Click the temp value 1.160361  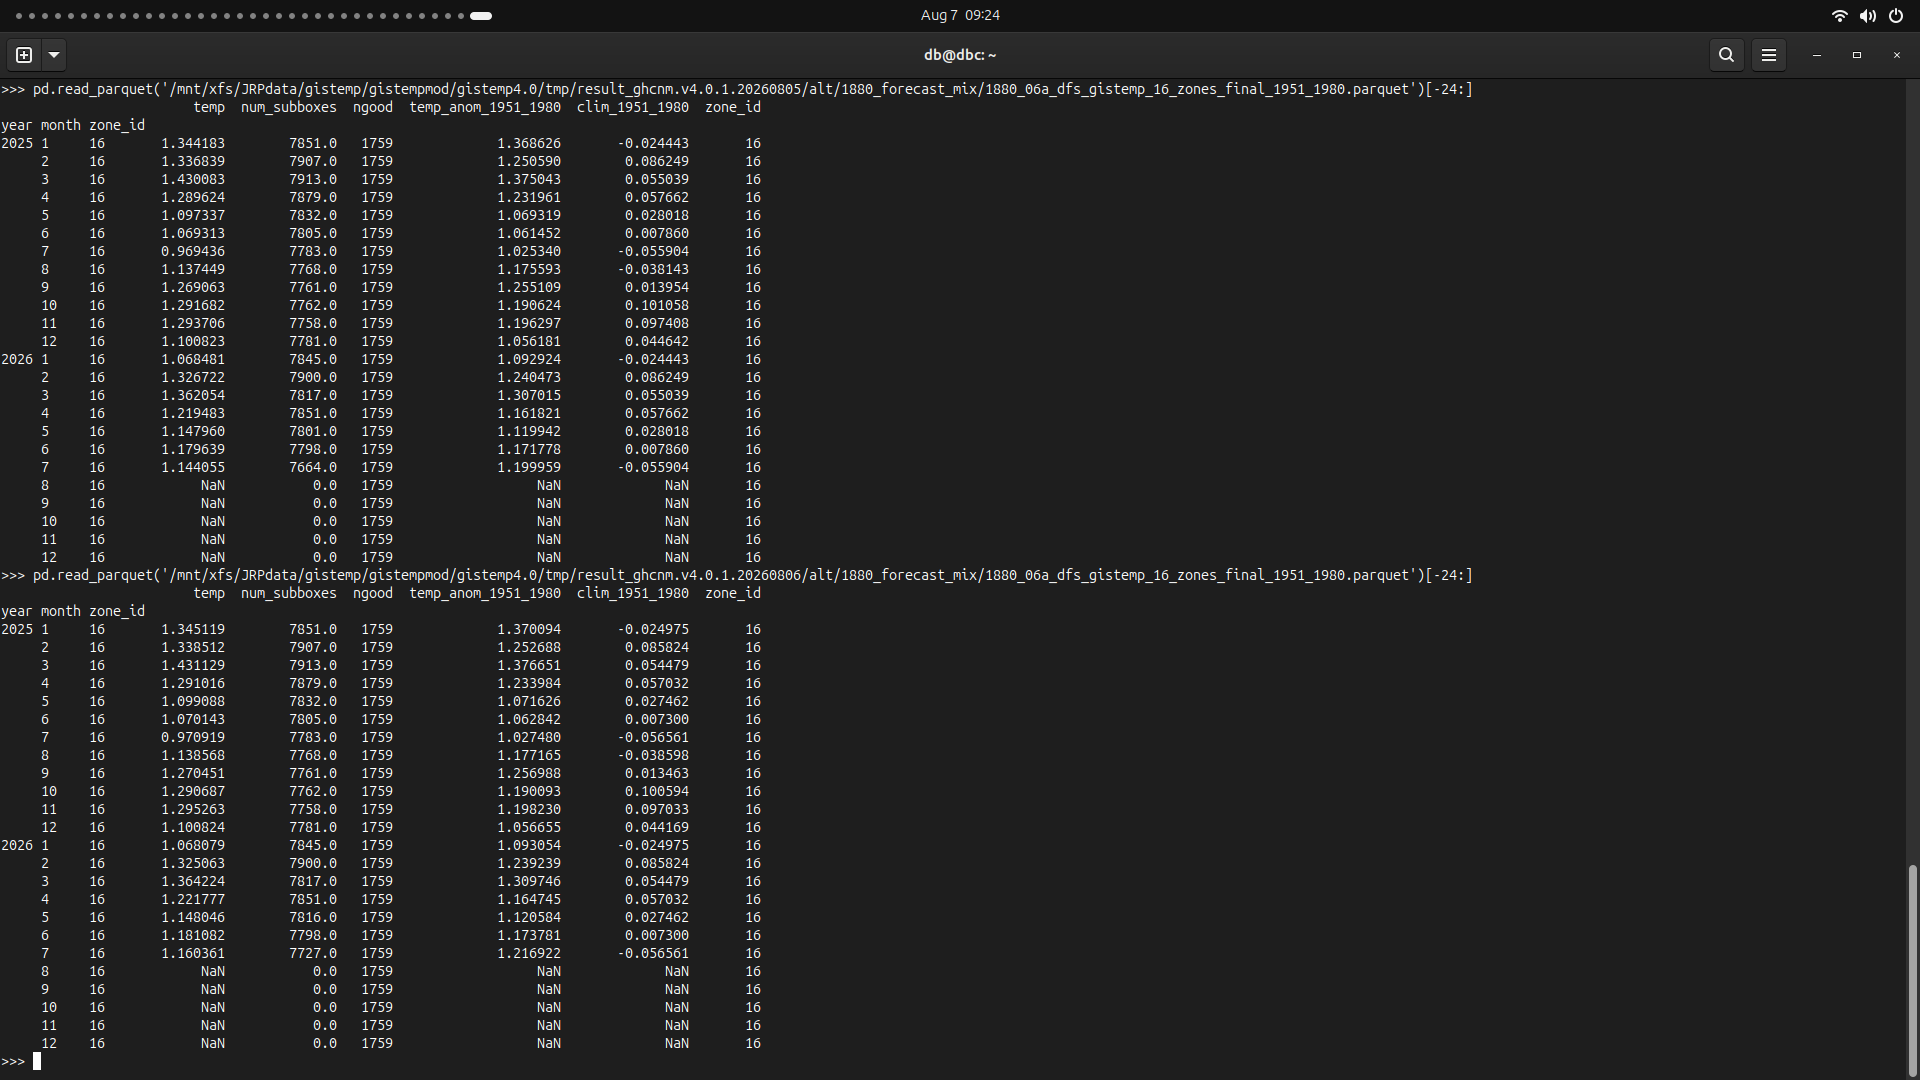click(x=193, y=953)
